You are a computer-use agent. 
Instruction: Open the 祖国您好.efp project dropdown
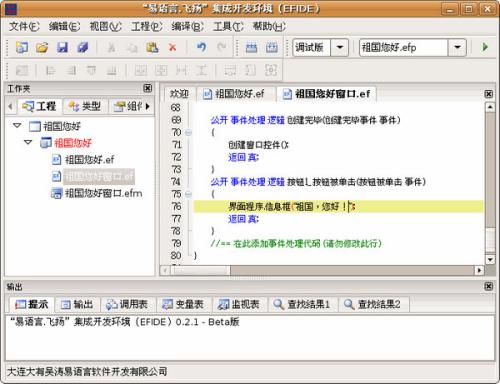point(457,47)
